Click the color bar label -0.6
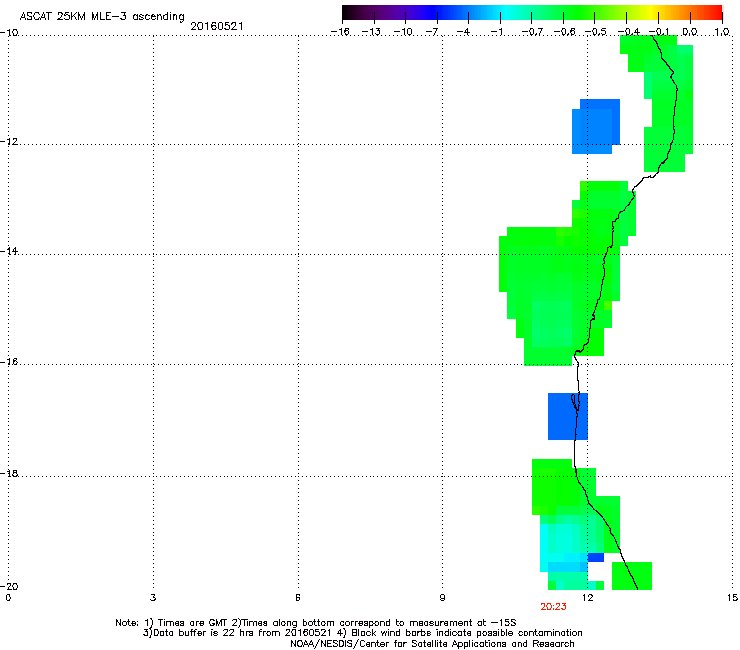The image size is (740, 650). coord(564,32)
